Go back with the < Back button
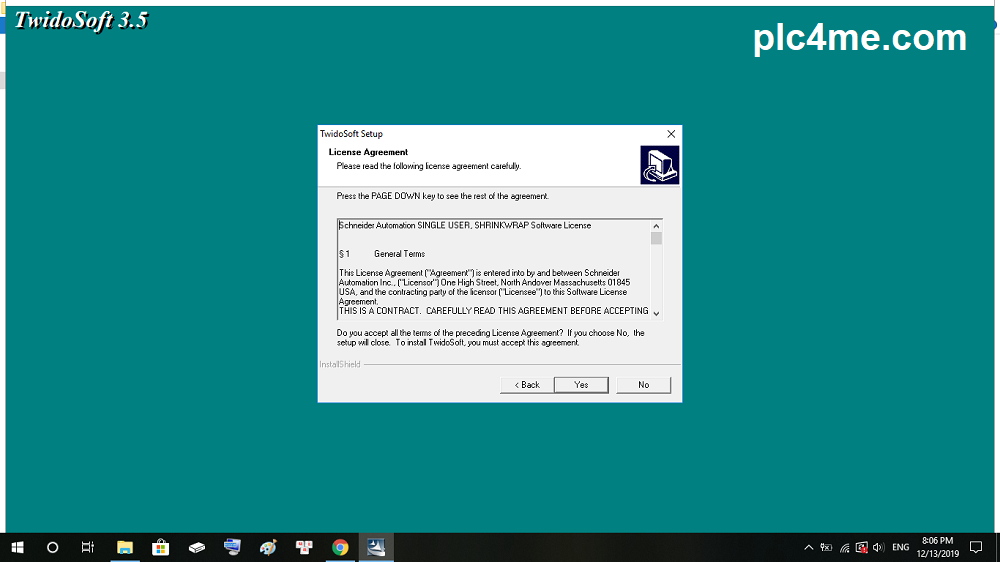Viewport: 1000px width, 562px height. point(527,385)
